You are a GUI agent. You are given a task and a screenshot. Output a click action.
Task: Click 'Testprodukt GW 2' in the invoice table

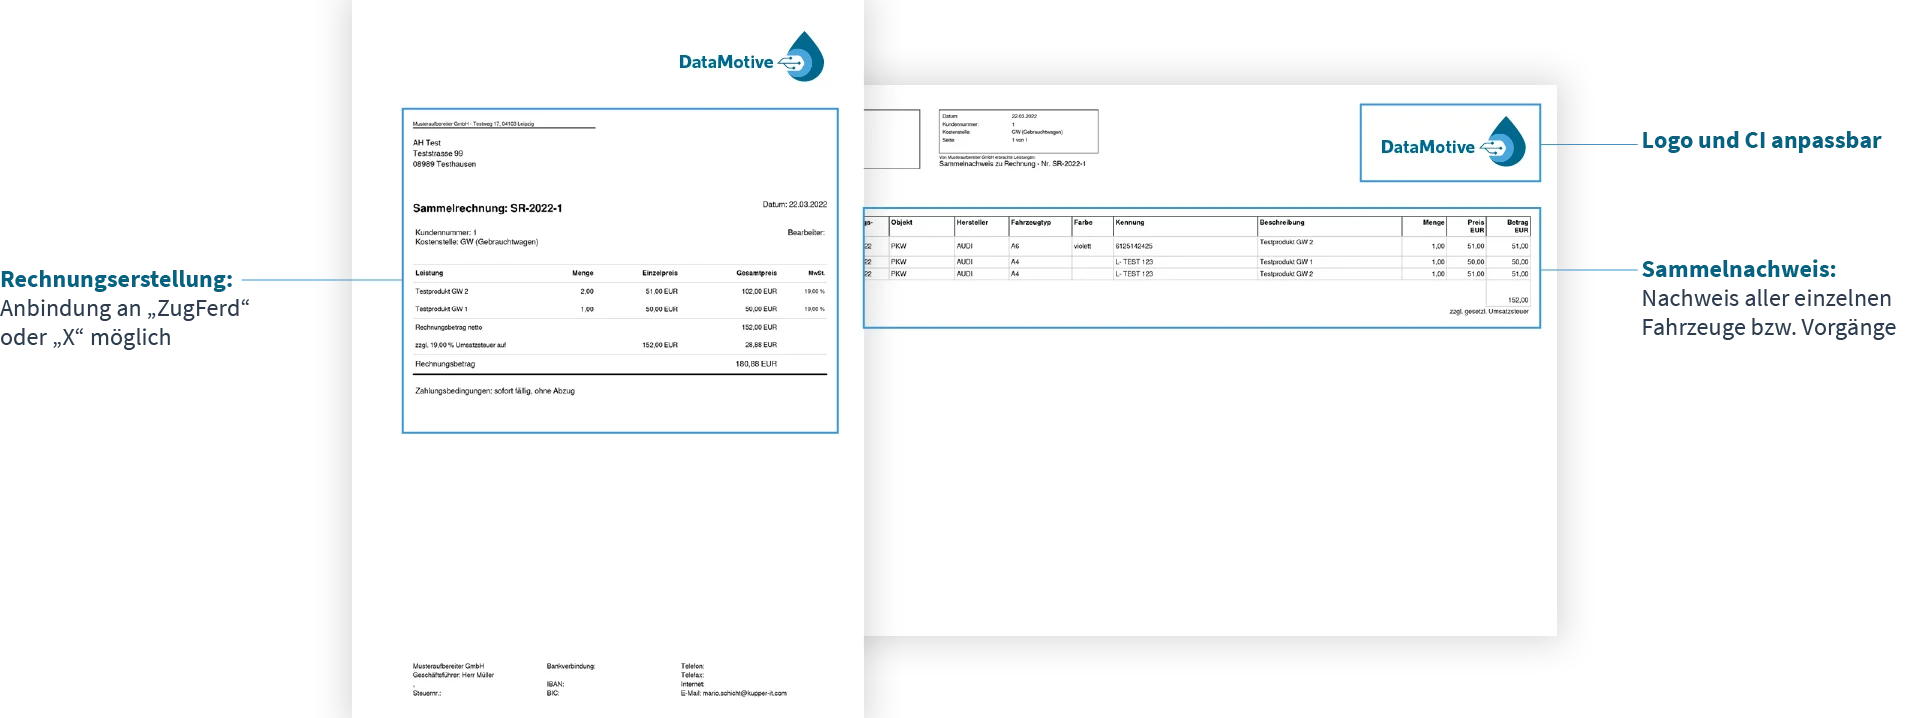[441, 292]
